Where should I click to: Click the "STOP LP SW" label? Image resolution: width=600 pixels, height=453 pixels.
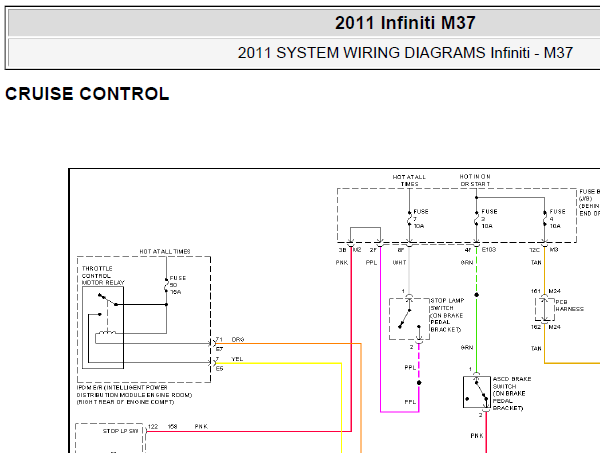[121, 431]
